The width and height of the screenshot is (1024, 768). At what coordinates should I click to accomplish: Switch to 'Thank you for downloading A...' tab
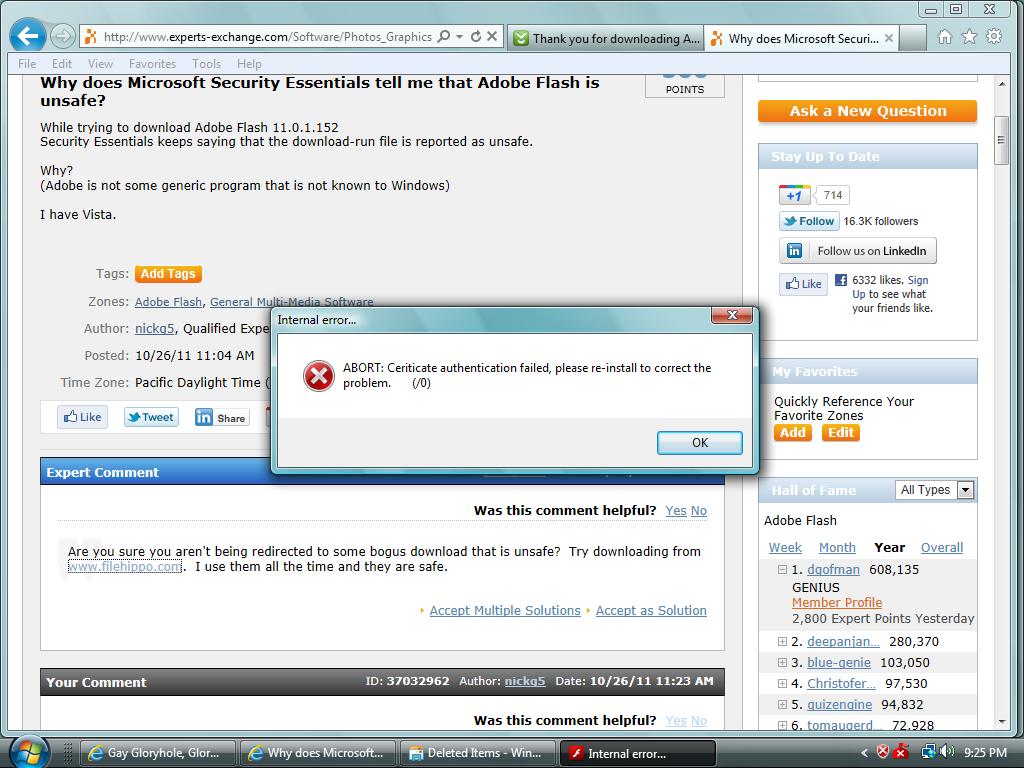(x=606, y=39)
